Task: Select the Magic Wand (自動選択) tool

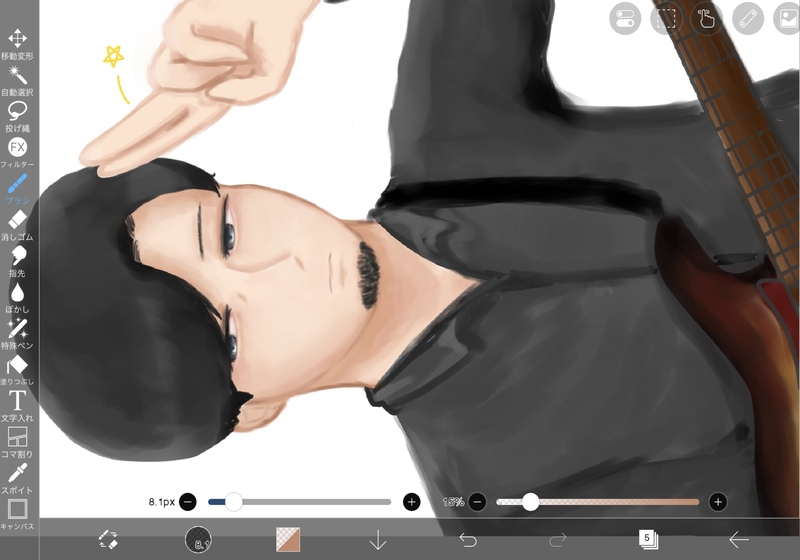Action: pyautogui.click(x=17, y=81)
